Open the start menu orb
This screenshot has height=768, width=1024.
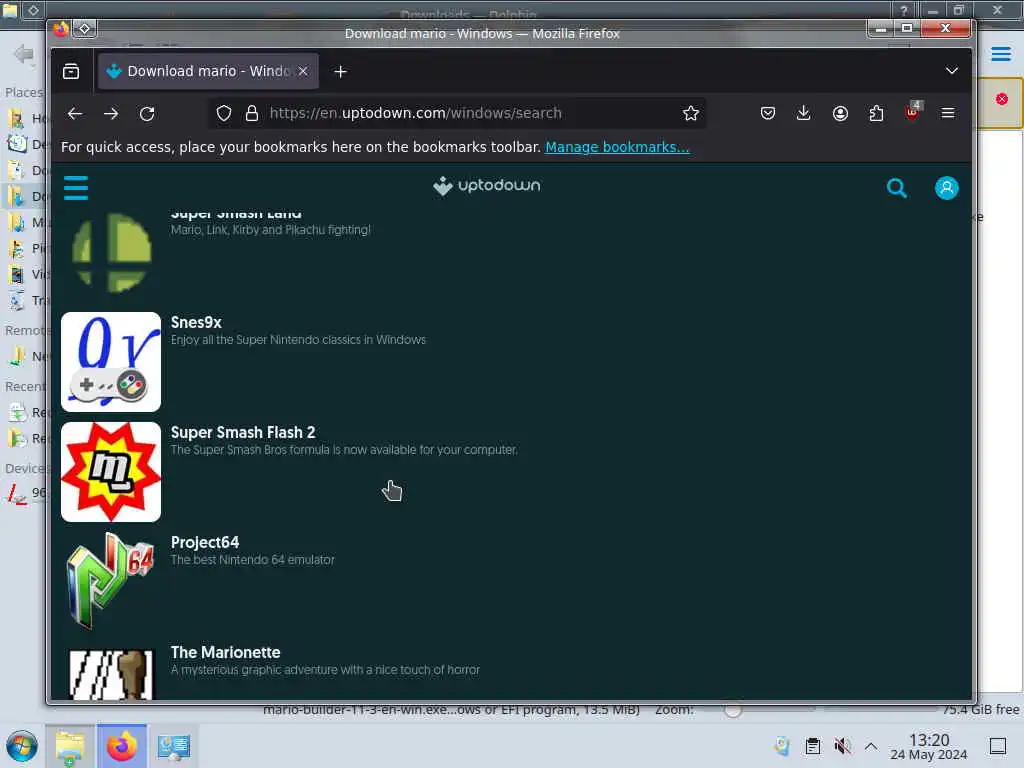[x=22, y=746]
